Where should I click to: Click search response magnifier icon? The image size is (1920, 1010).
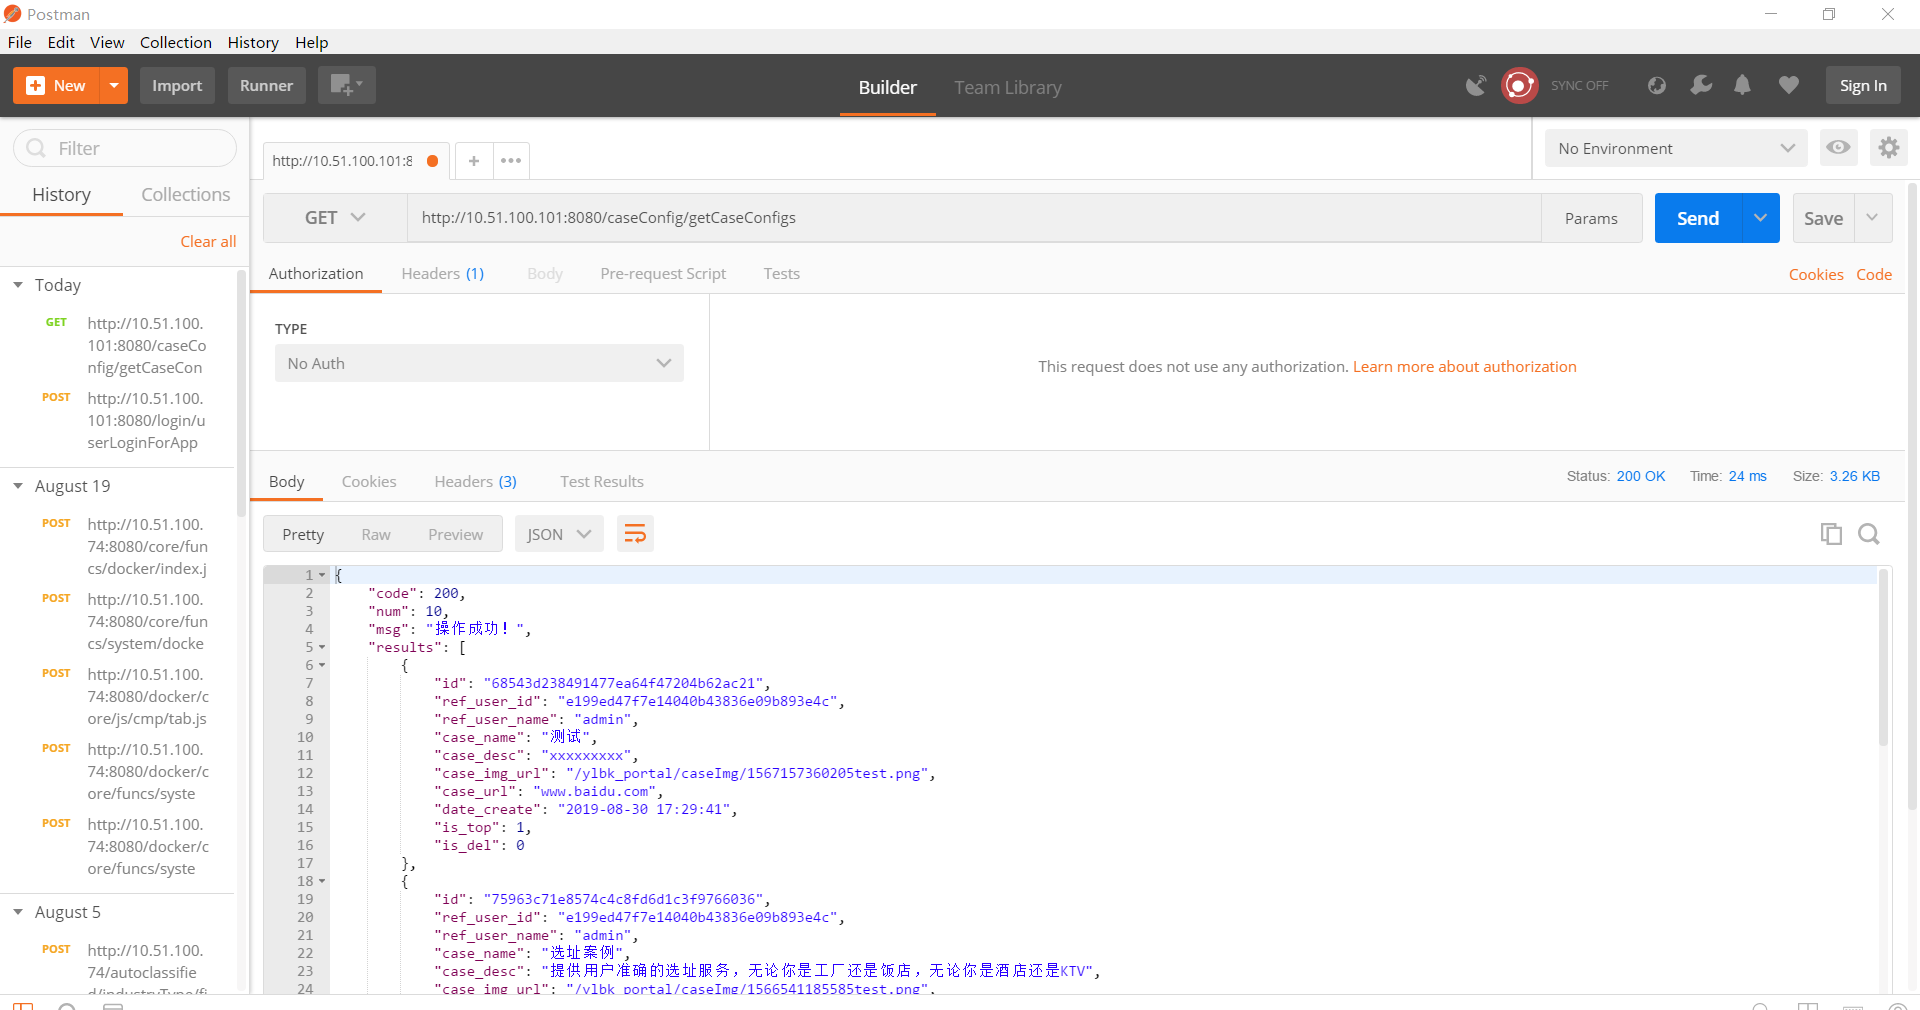1869,534
